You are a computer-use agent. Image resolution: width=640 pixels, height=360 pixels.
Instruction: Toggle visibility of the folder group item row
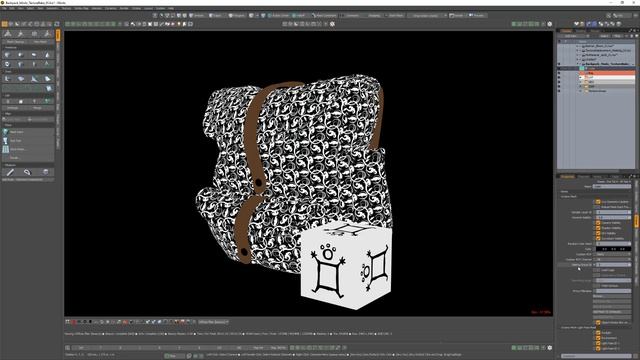pos(559,91)
